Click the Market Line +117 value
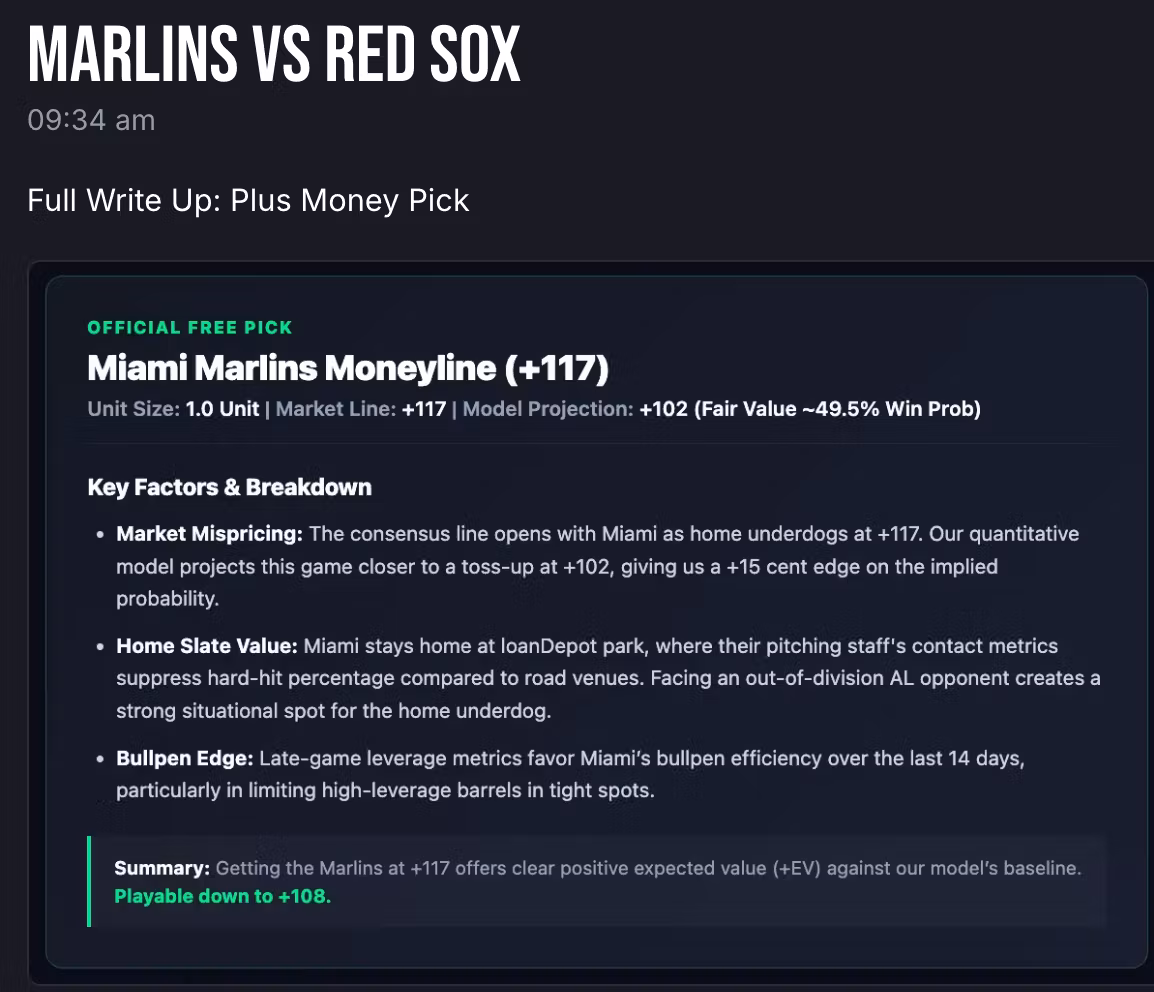 pyautogui.click(x=424, y=409)
